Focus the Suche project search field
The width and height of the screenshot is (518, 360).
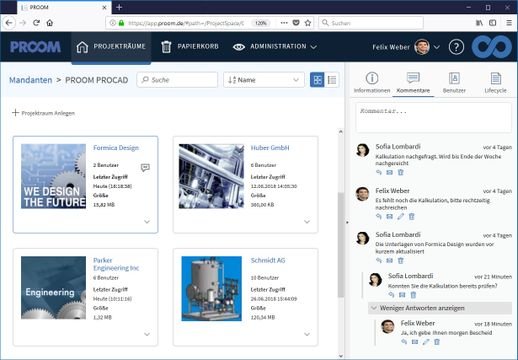[x=177, y=80]
